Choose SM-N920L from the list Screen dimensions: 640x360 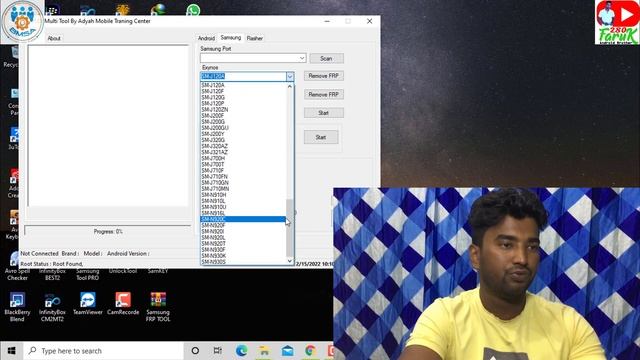pyautogui.click(x=243, y=238)
